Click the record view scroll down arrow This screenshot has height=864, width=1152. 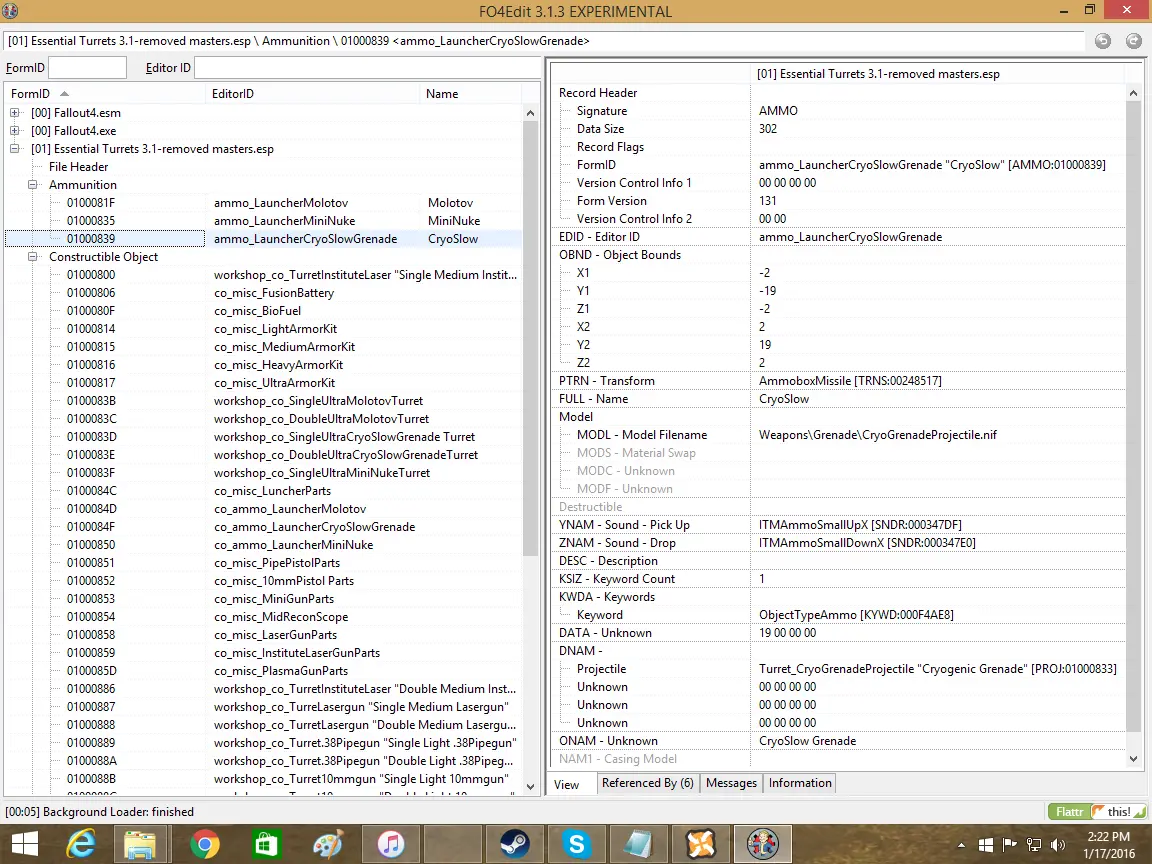pos(1133,759)
